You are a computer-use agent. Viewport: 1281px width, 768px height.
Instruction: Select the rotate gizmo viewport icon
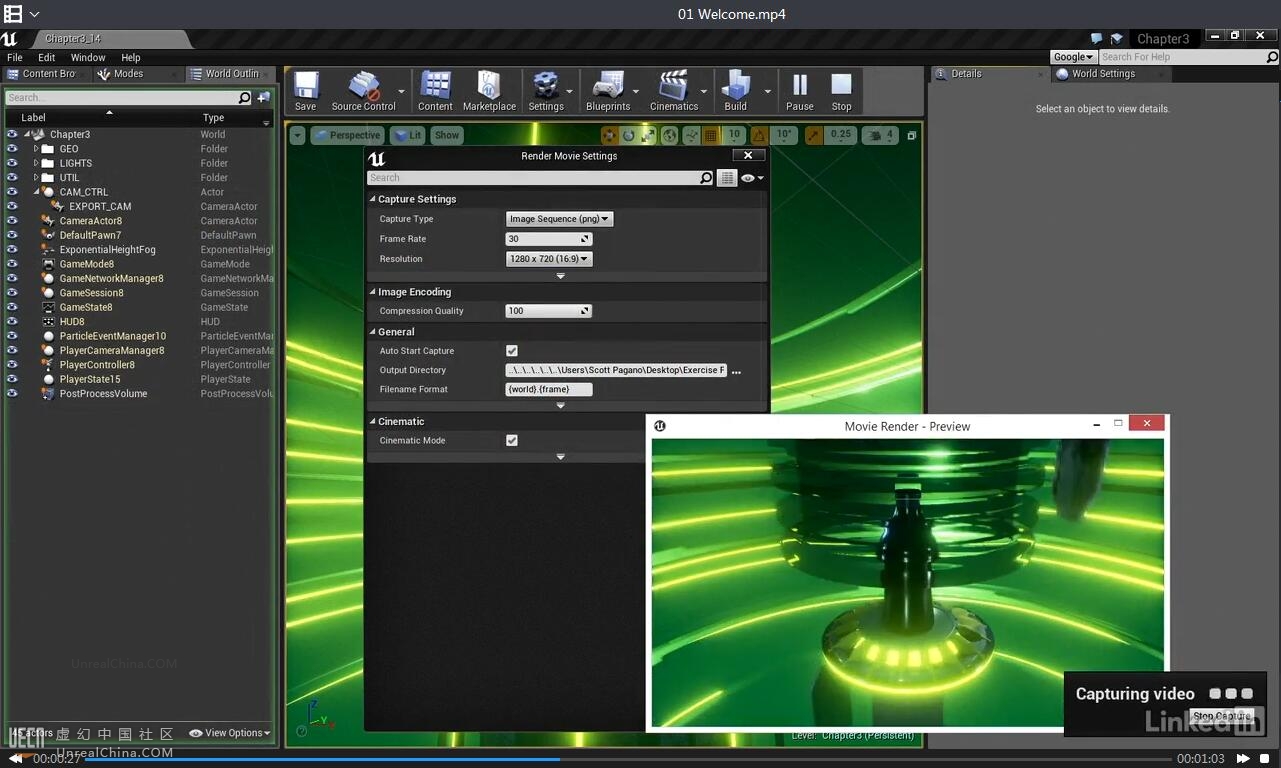(x=628, y=135)
